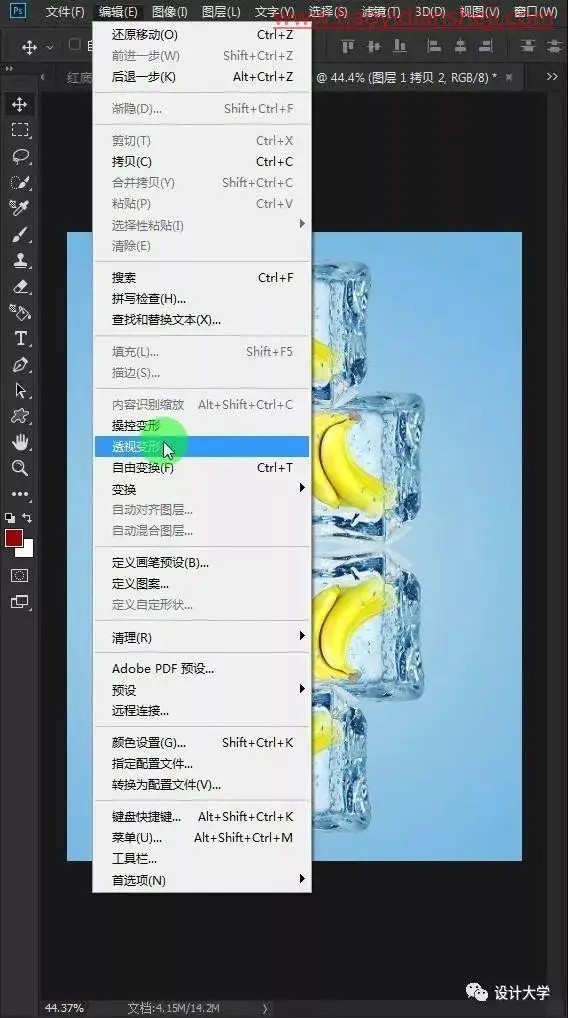
Task: Choose 定义画笔预设(B)... menu entry
Action: [x=202, y=562]
